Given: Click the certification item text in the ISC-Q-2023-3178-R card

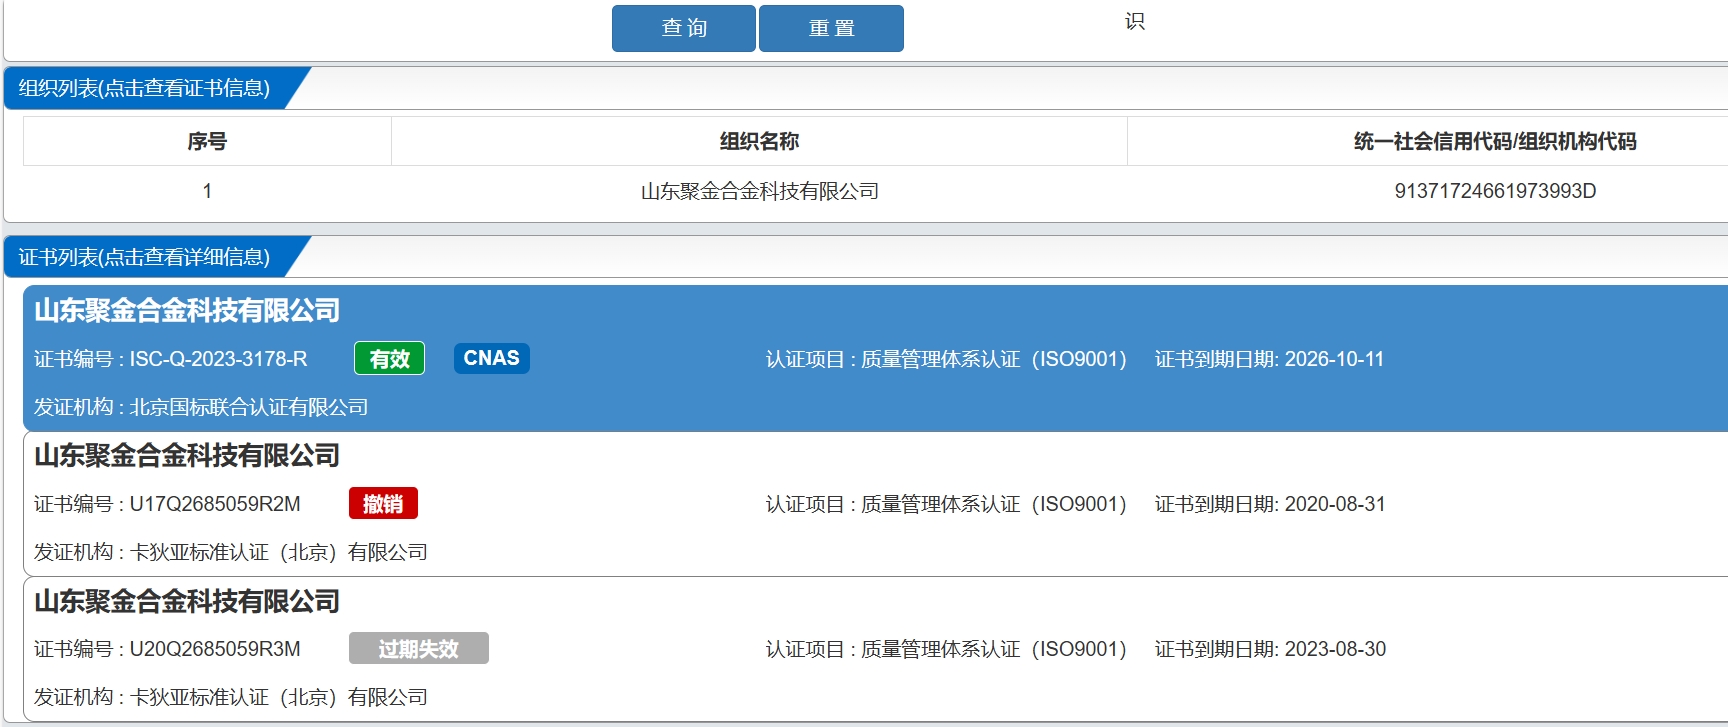Looking at the screenshot, I should point(946,359).
